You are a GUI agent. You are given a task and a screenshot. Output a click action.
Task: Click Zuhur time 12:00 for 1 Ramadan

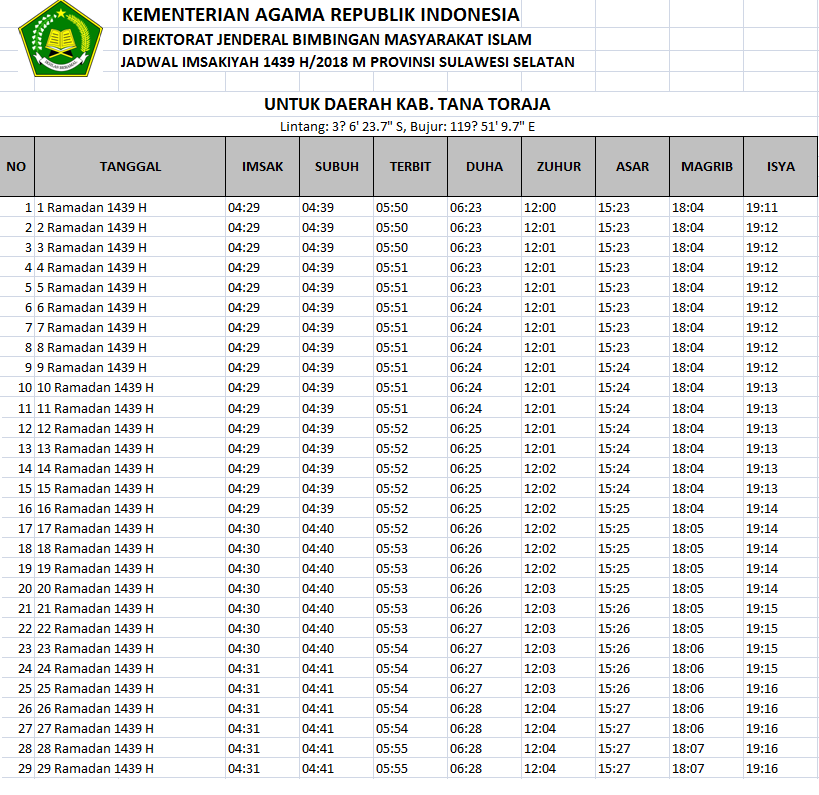[558, 208]
